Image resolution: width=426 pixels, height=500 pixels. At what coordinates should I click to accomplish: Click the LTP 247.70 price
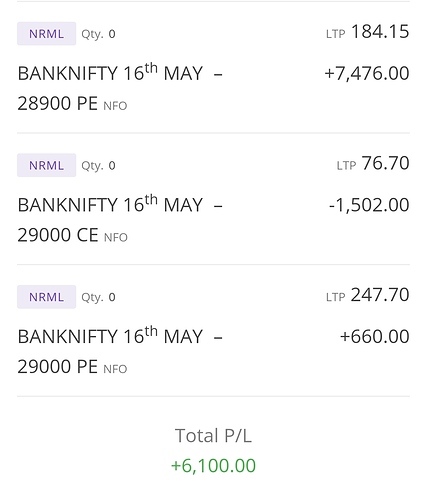[368, 295]
